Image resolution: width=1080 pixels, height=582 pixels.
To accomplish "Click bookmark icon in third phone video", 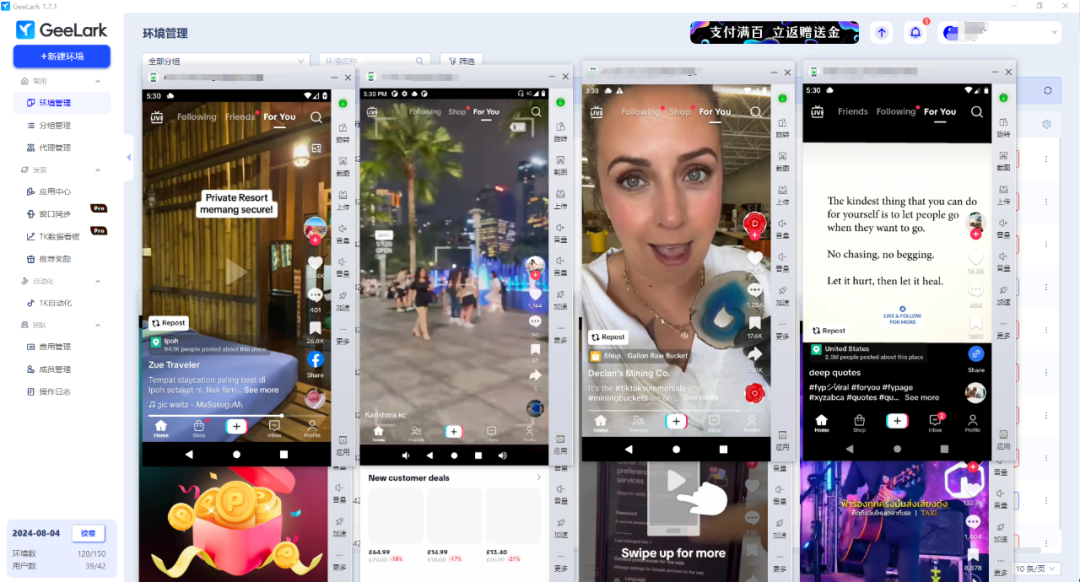I will tap(755, 323).
